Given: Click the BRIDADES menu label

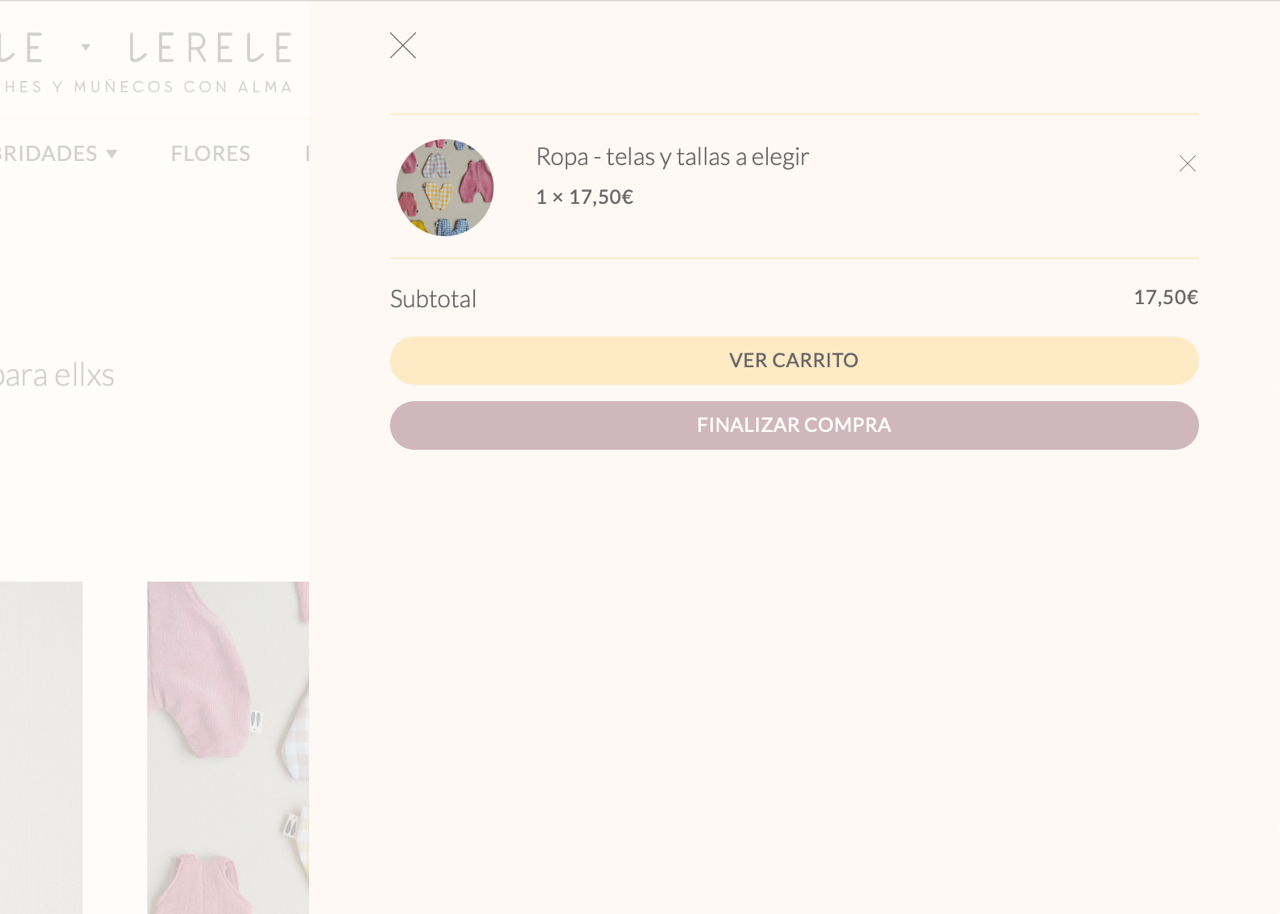Looking at the screenshot, I should [48, 154].
